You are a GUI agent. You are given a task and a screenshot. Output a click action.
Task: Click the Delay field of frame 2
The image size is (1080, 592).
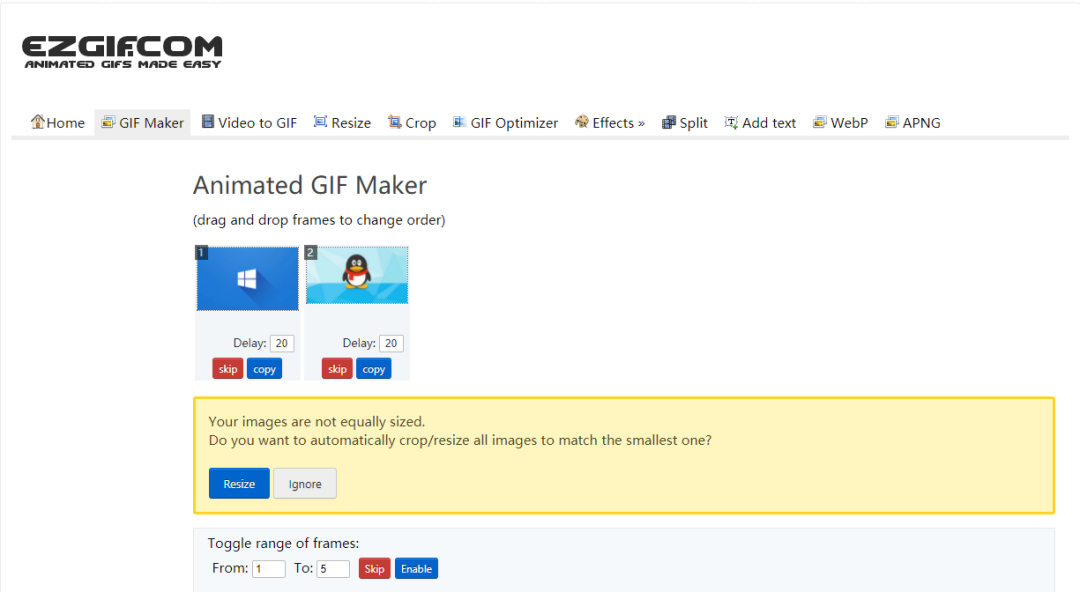click(391, 343)
